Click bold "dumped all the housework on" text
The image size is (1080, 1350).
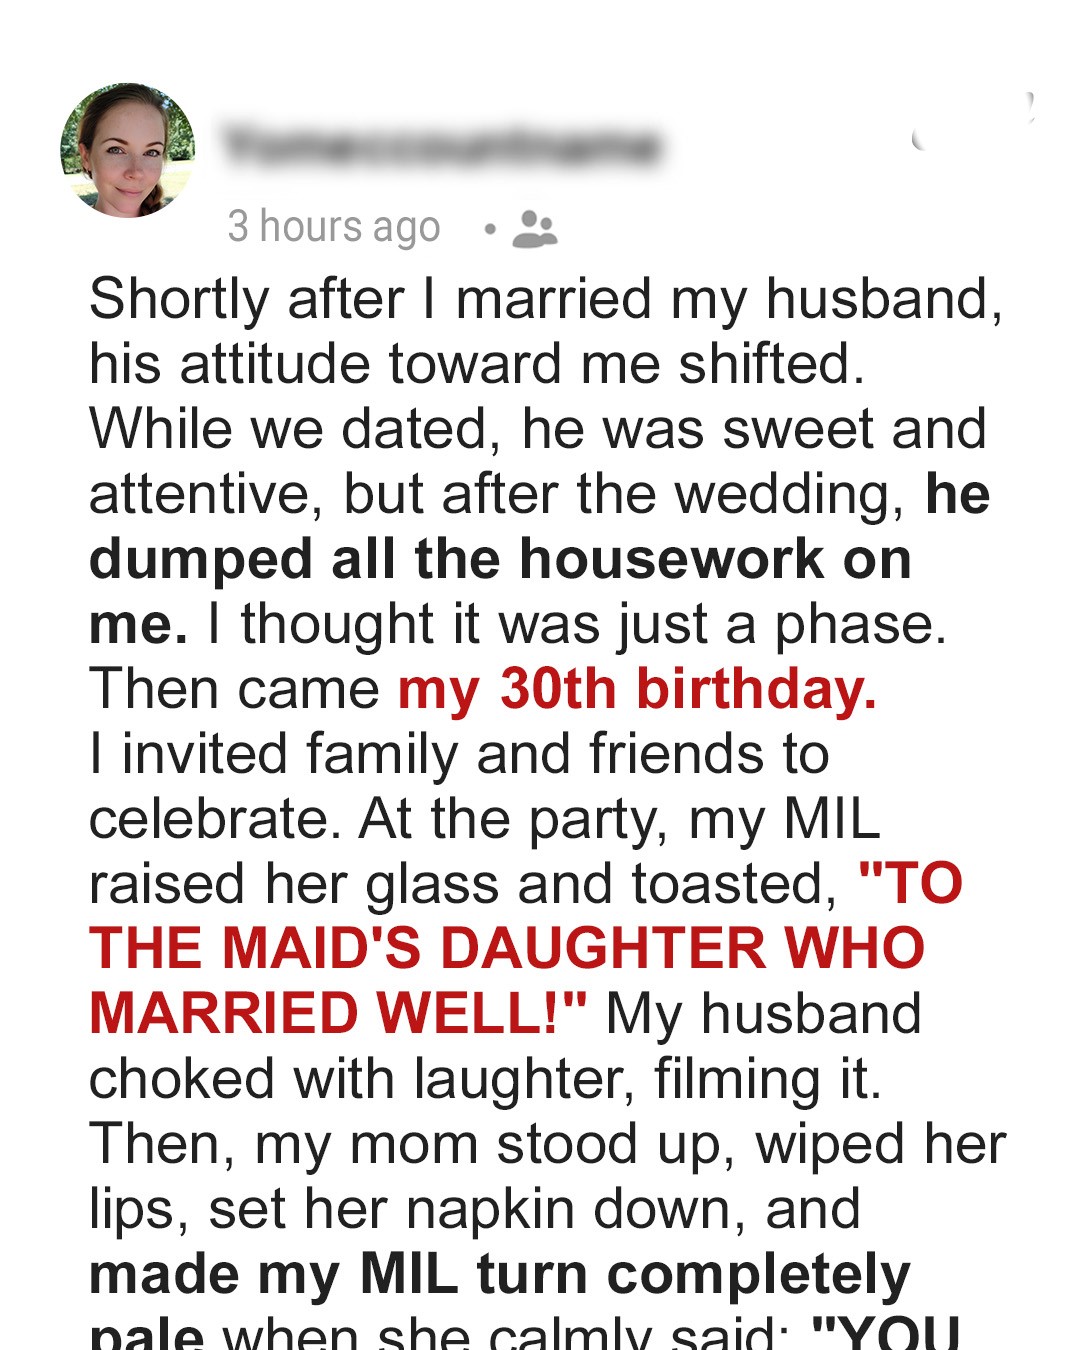coord(500,559)
